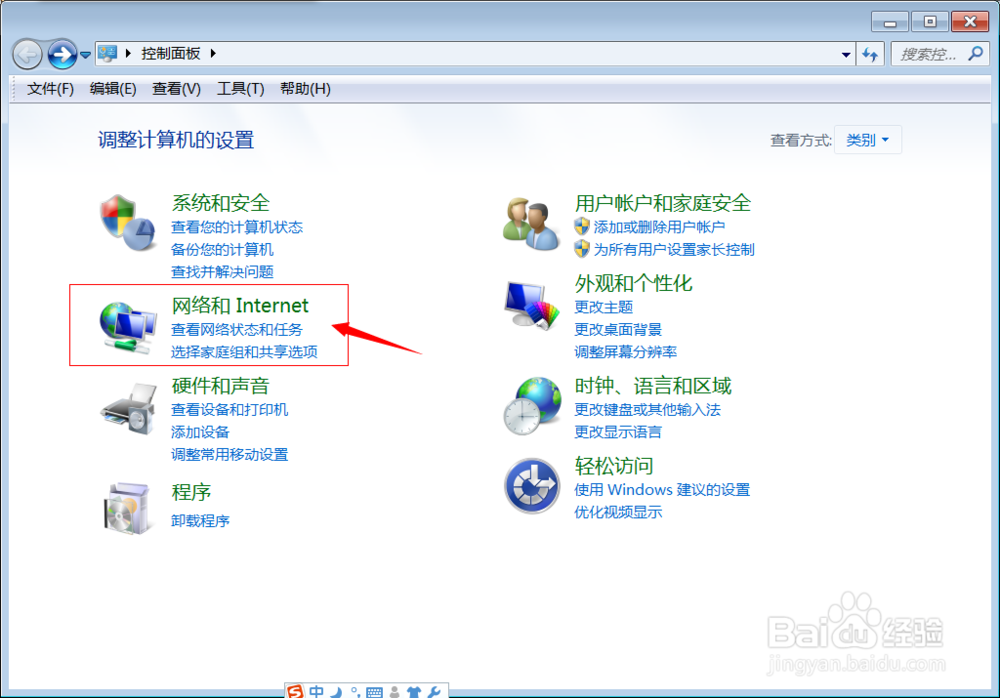
Task: Click the IME user account icon
Action: pos(395,692)
